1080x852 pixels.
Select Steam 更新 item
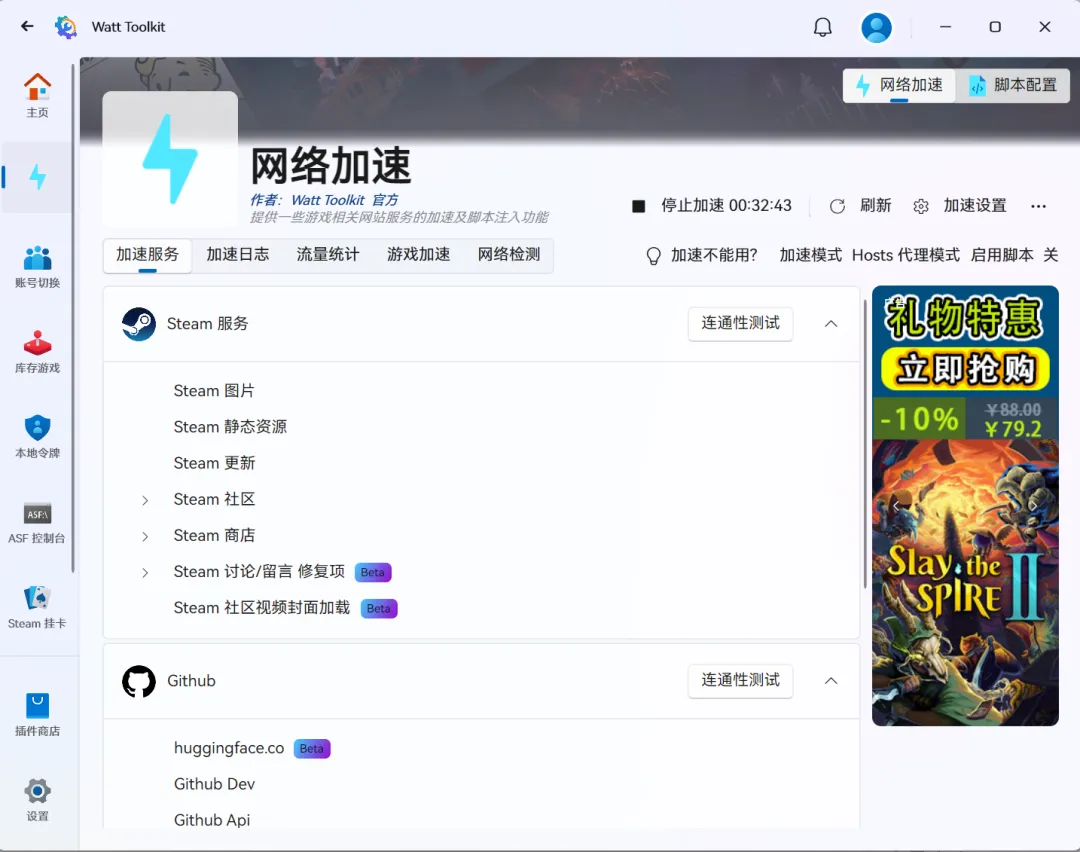[214, 464]
